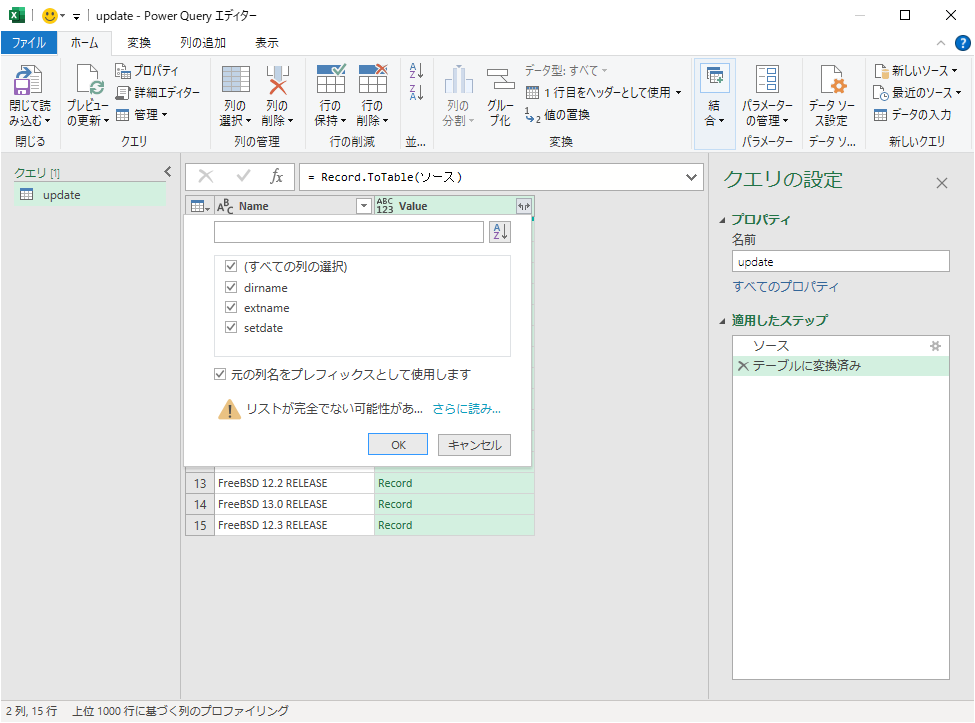Click the smiley feedback icon in title bar
This screenshot has width=975, height=723.
tap(49, 16)
